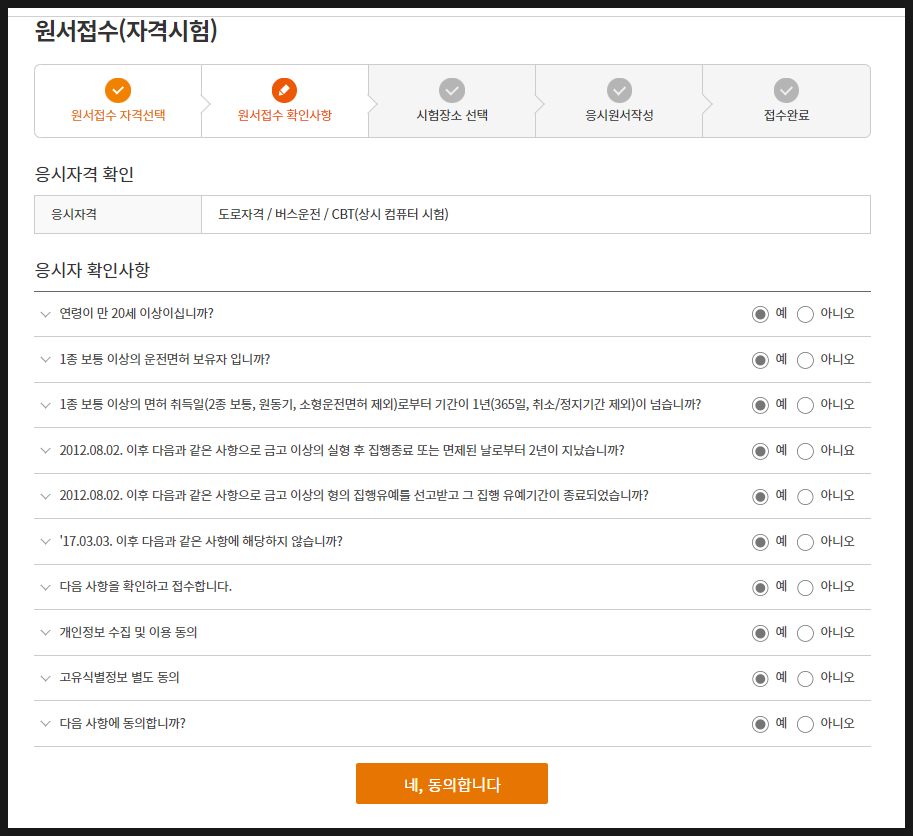Select 예 for 운전면허 보유자 question
The width and height of the screenshot is (913, 836).
point(760,360)
